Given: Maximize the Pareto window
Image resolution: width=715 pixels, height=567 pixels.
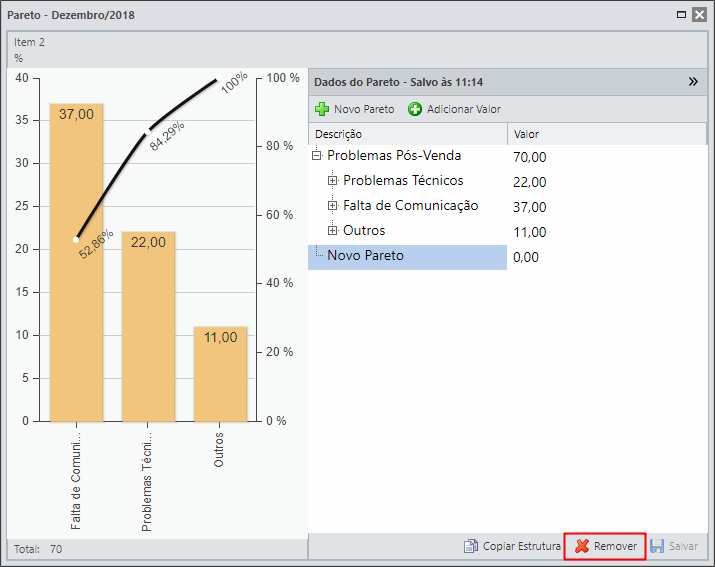Looking at the screenshot, I should 681,15.
